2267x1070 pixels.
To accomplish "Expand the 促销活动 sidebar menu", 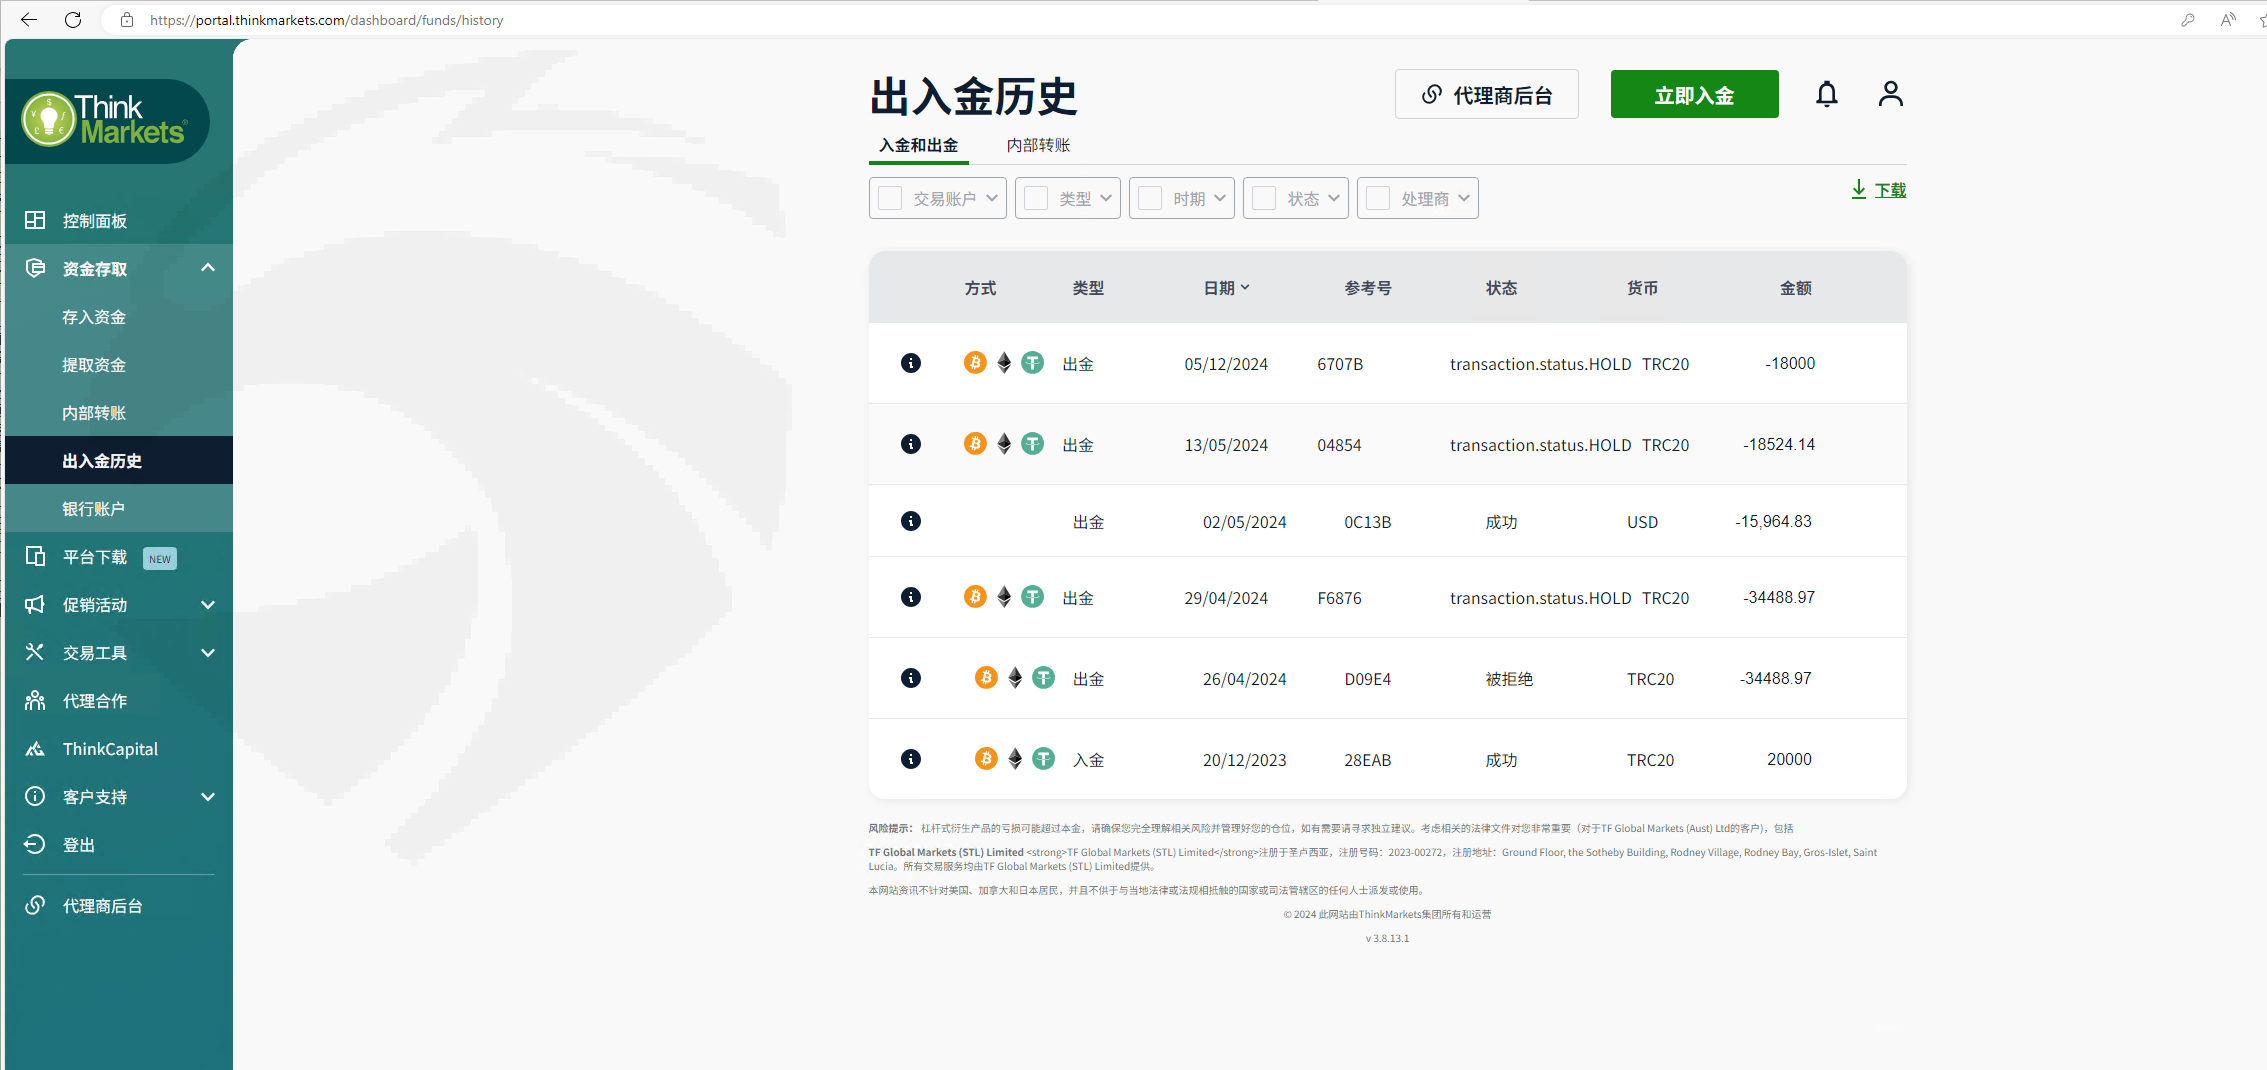I will coord(119,605).
